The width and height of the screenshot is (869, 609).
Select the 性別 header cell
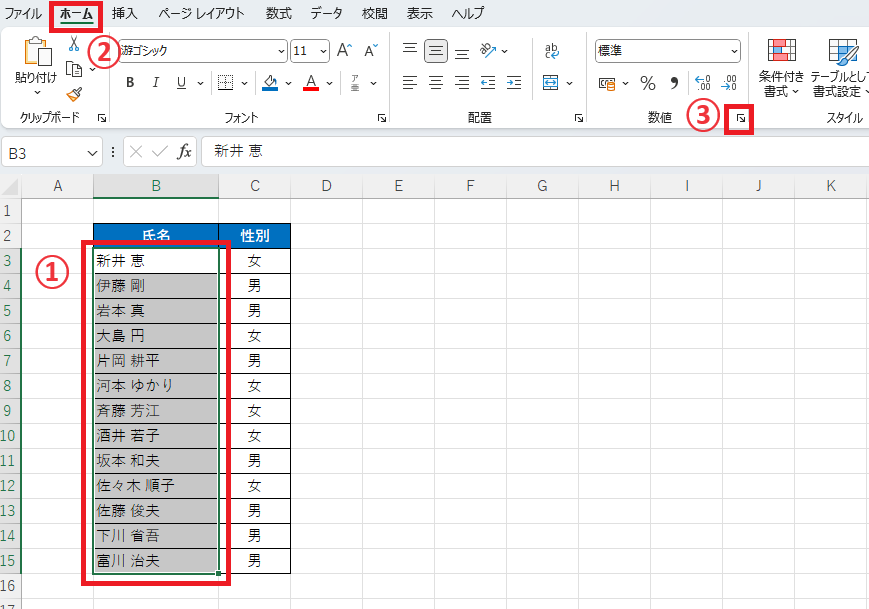click(254, 236)
